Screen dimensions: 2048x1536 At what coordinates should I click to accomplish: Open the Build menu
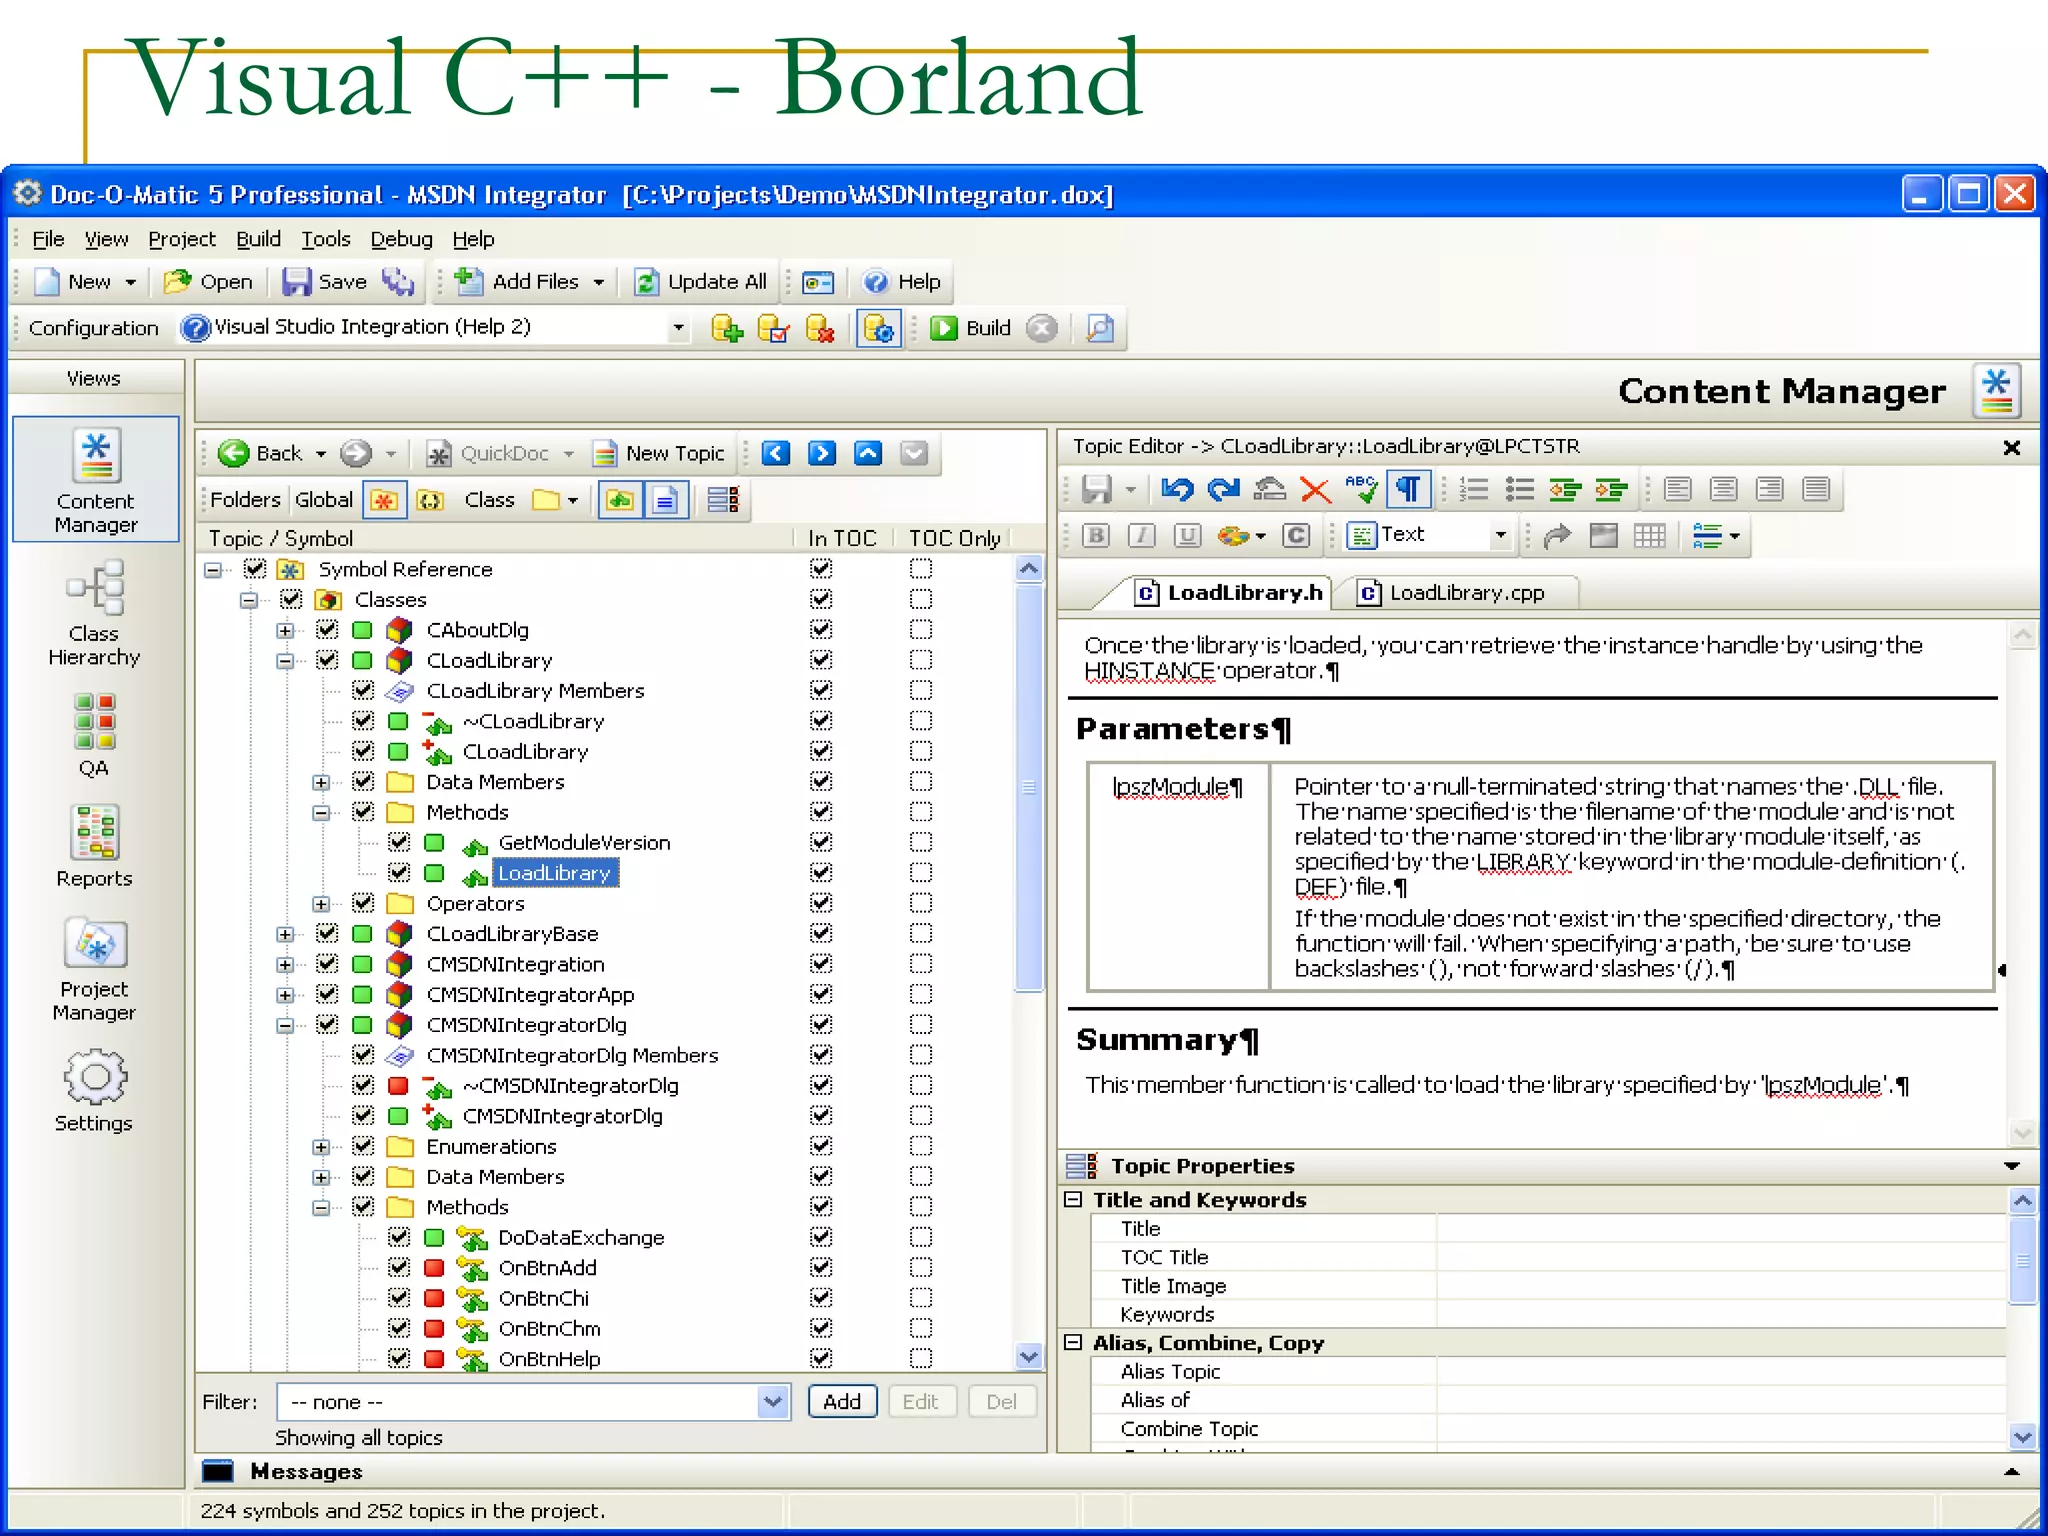pos(258,239)
